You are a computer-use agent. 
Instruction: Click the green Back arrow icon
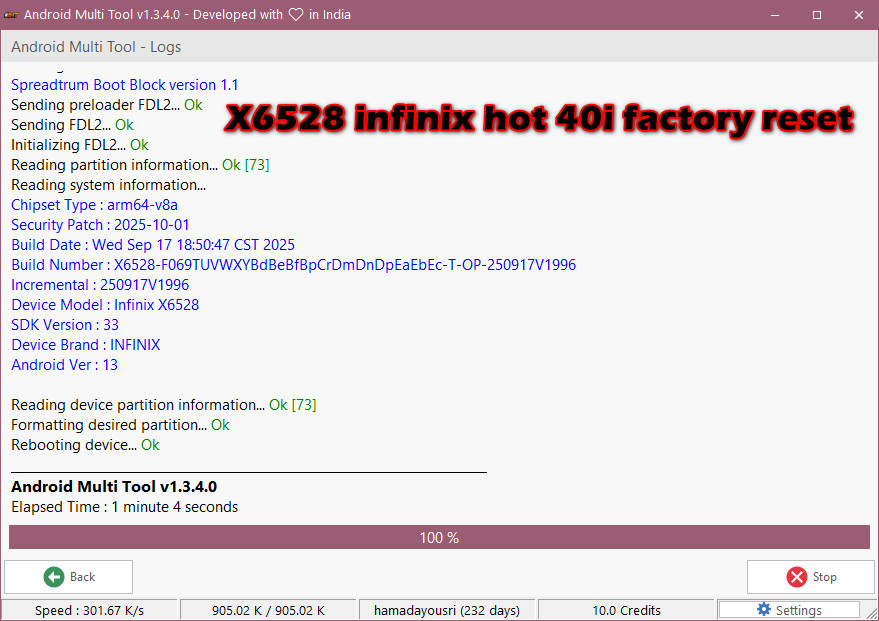[x=54, y=577]
